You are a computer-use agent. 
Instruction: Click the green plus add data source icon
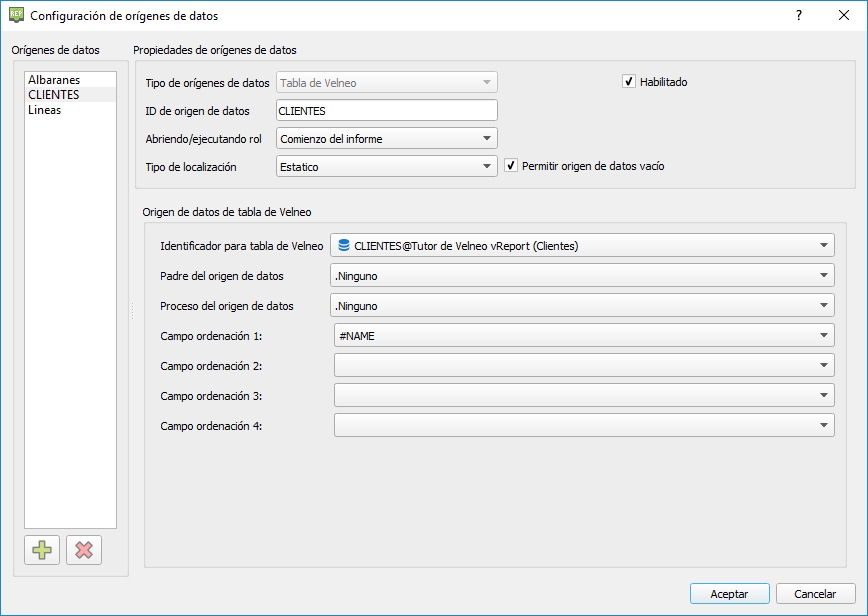pos(43,550)
